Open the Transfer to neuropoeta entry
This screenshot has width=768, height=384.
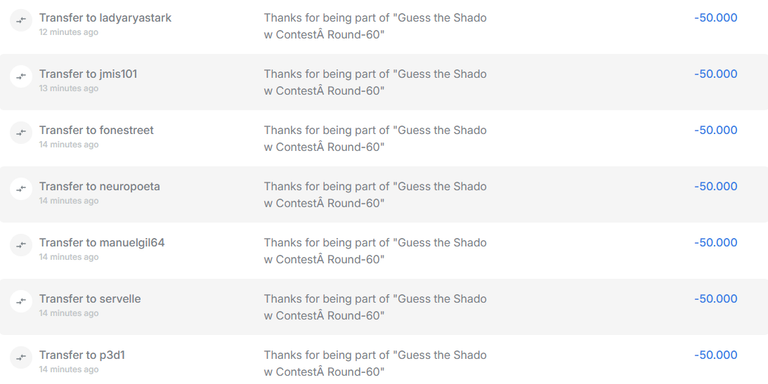(99, 187)
